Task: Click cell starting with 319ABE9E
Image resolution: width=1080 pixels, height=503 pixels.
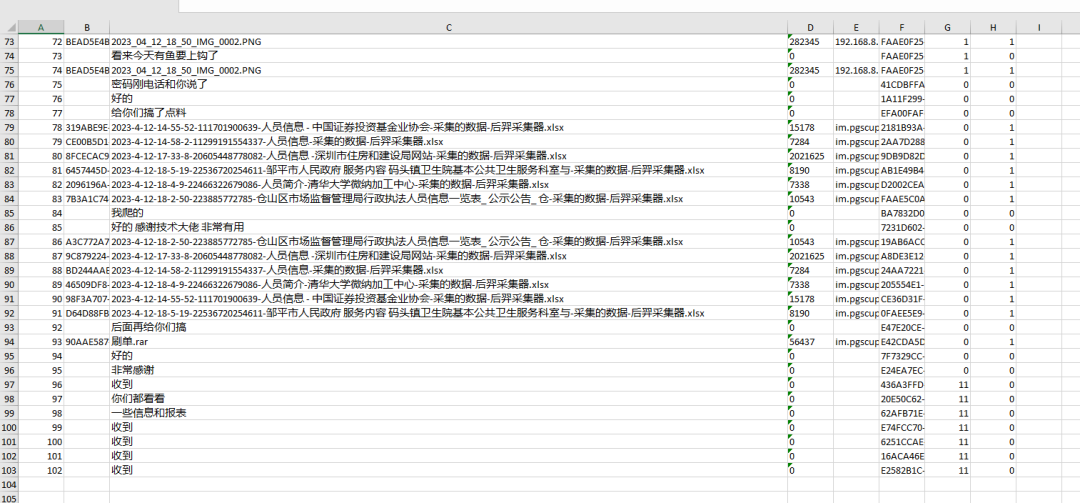Action: (x=87, y=127)
